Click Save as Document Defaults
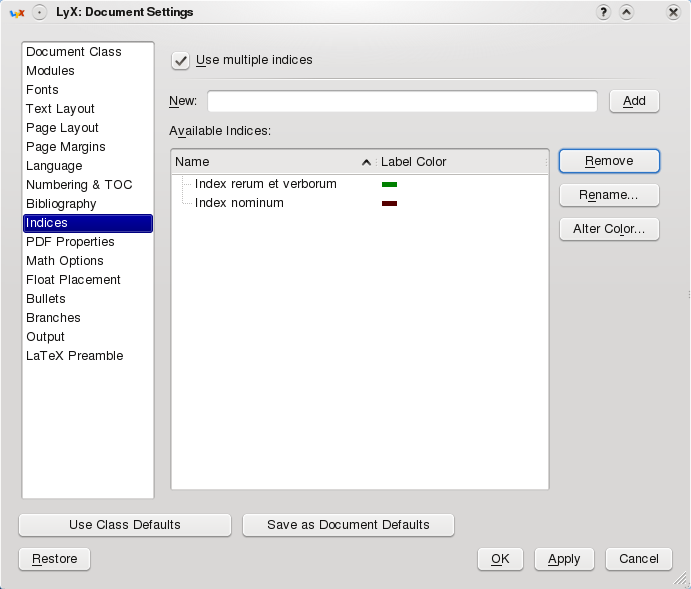691x589 pixels. tap(348, 525)
